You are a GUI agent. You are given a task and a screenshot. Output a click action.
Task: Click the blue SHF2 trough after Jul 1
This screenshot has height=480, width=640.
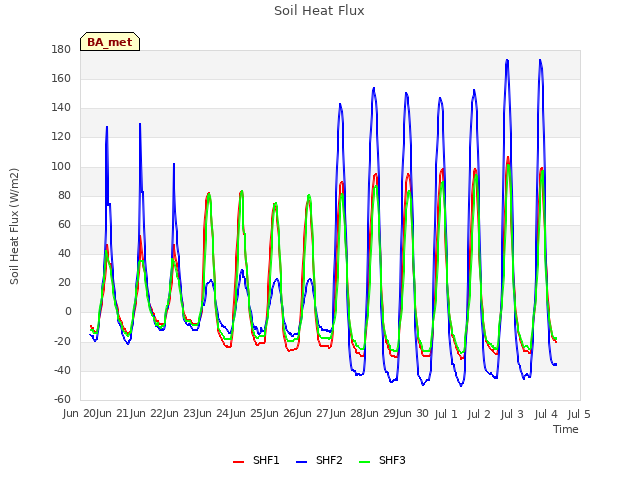pos(461,385)
